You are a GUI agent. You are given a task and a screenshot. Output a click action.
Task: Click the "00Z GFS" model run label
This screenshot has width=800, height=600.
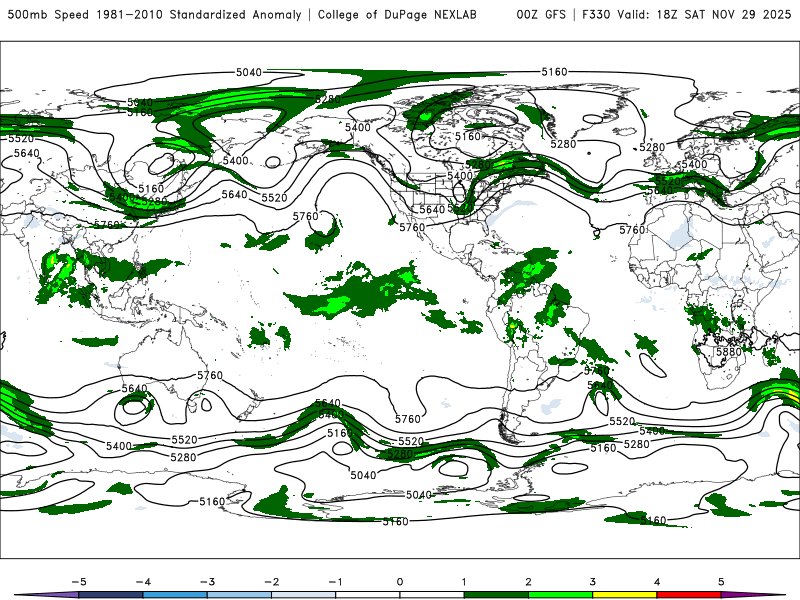click(541, 14)
